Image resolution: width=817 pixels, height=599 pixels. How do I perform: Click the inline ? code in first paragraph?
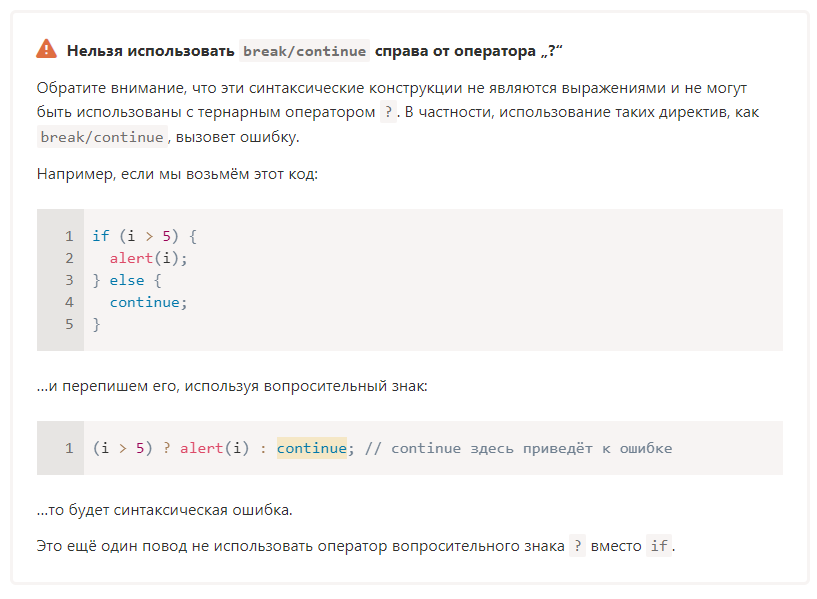[x=389, y=112]
